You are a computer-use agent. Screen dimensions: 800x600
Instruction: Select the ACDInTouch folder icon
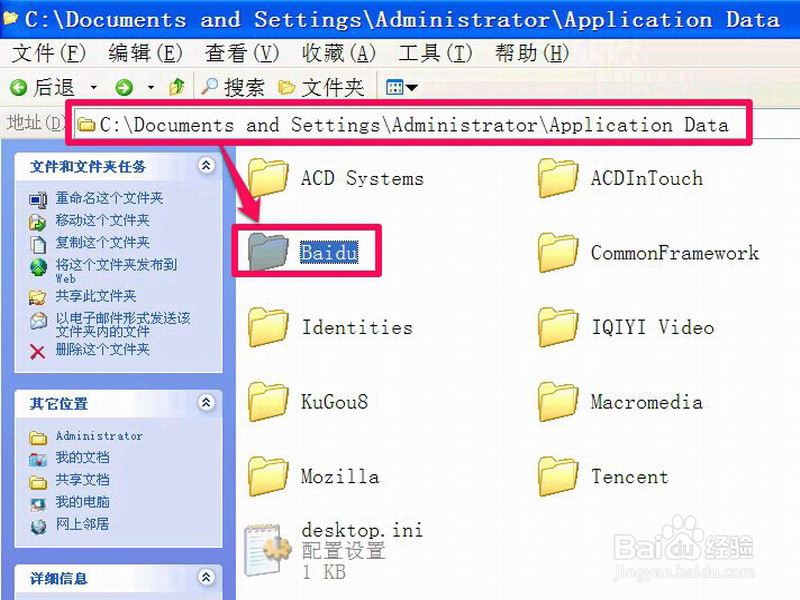click(x=558, y=178)
